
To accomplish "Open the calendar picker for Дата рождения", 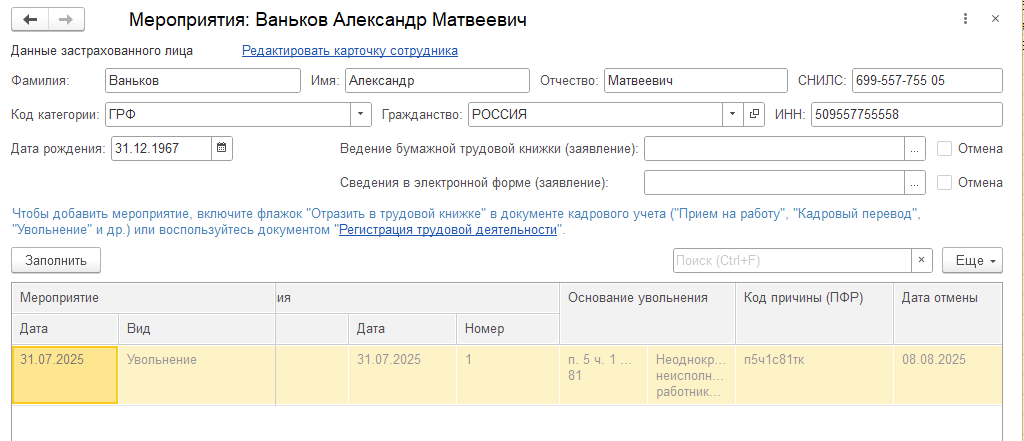I will click(x=221, y=148).
